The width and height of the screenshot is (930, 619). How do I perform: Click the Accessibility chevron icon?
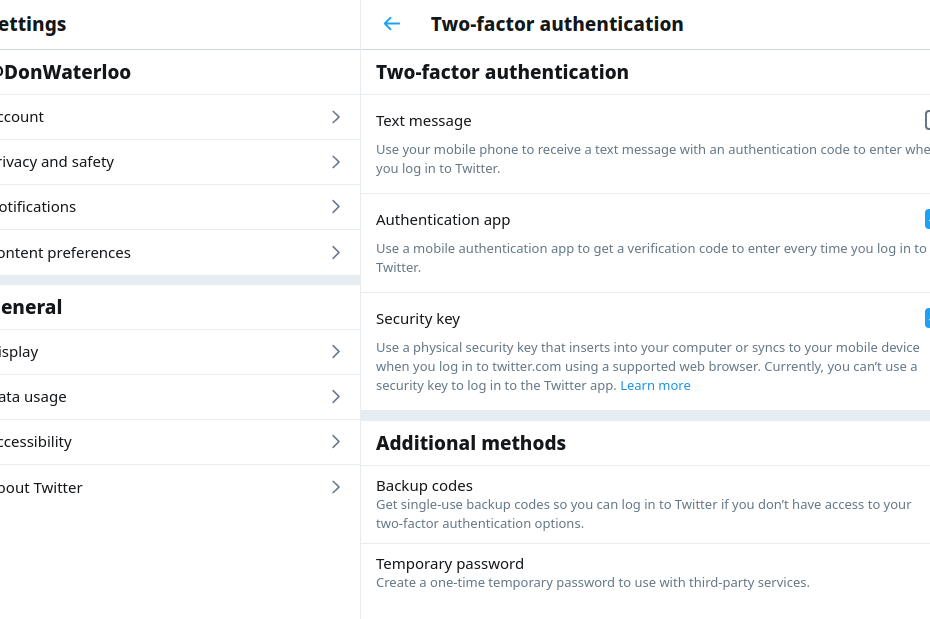(336, 442)
